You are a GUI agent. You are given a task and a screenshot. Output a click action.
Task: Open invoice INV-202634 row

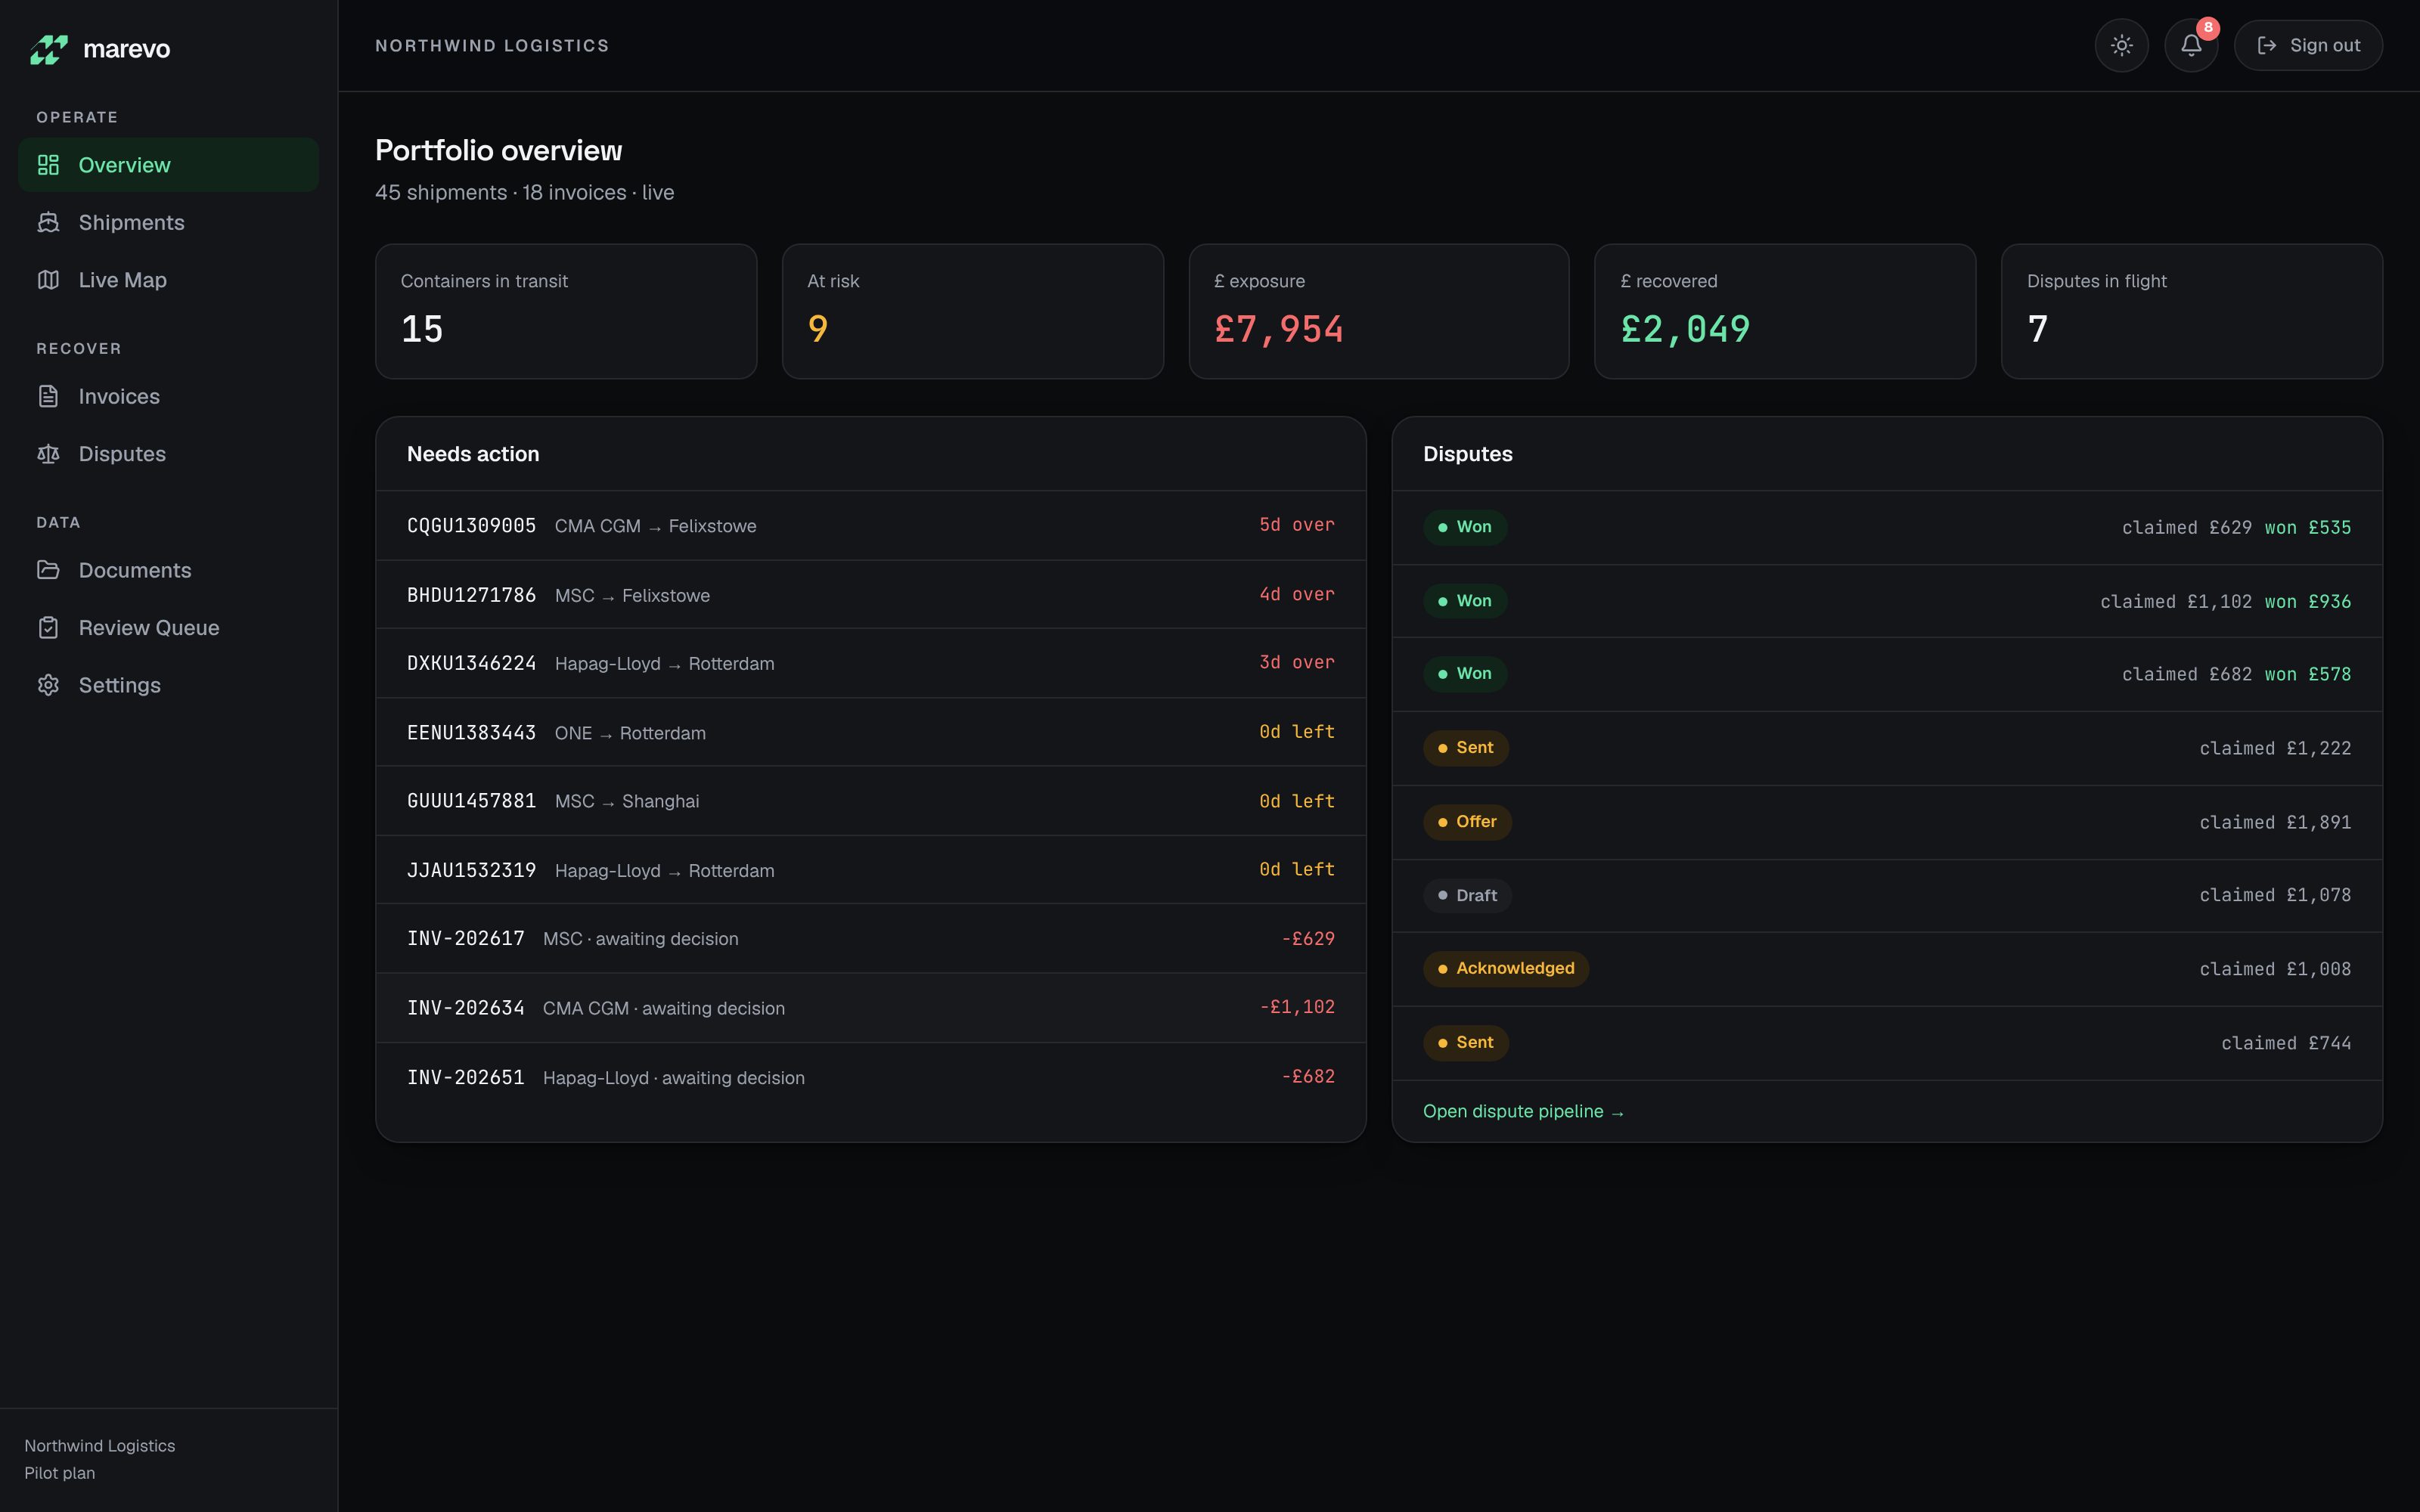870,1008
